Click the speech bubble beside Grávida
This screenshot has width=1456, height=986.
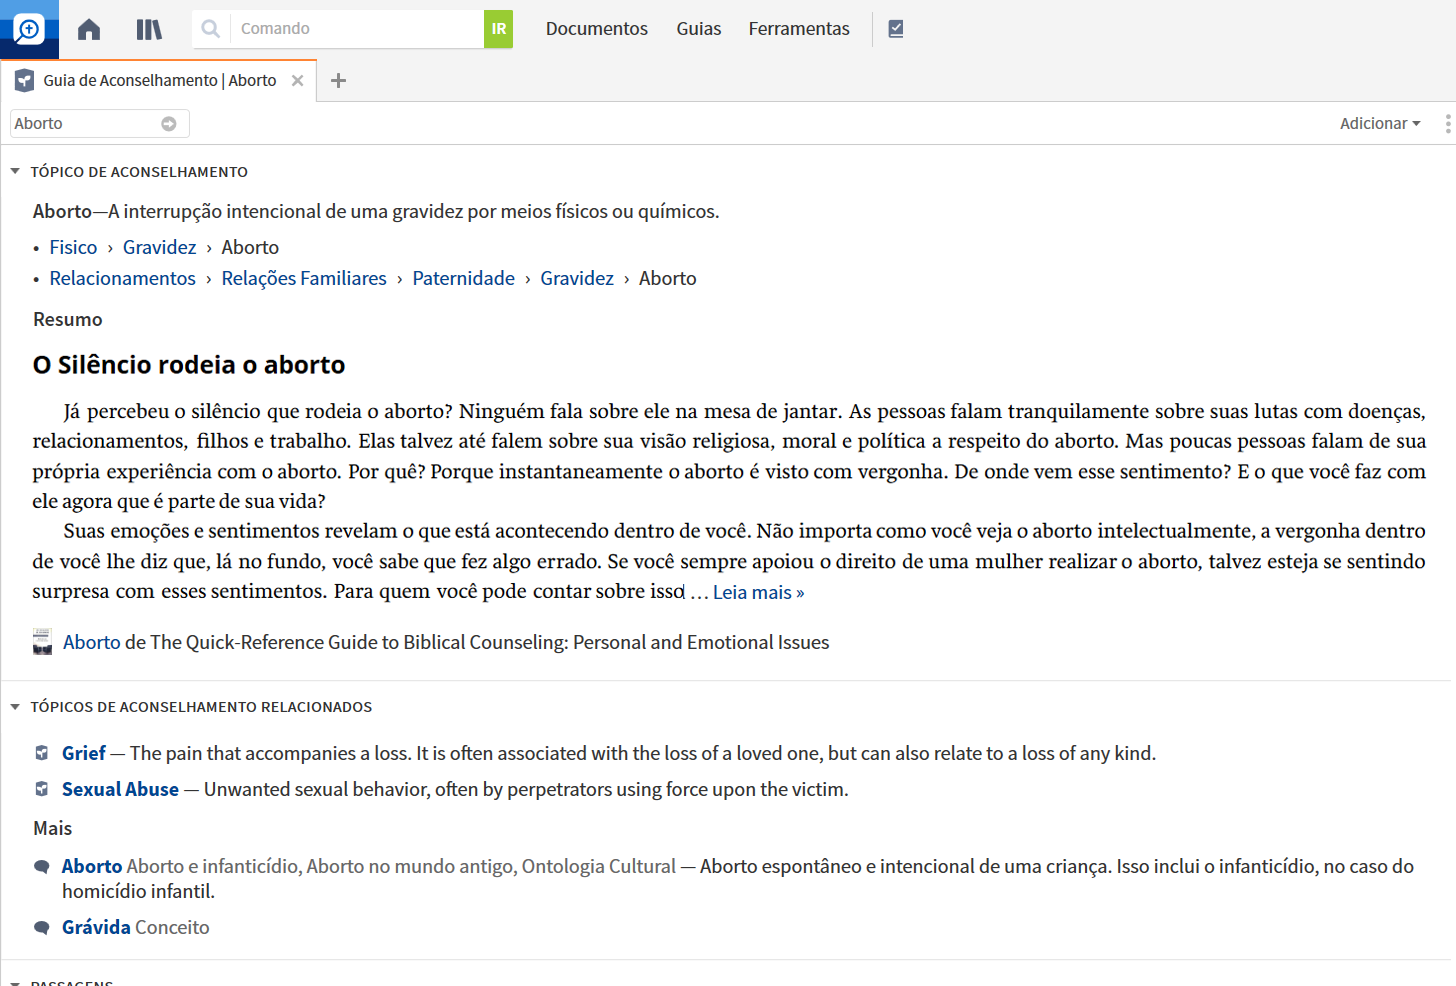42,928
